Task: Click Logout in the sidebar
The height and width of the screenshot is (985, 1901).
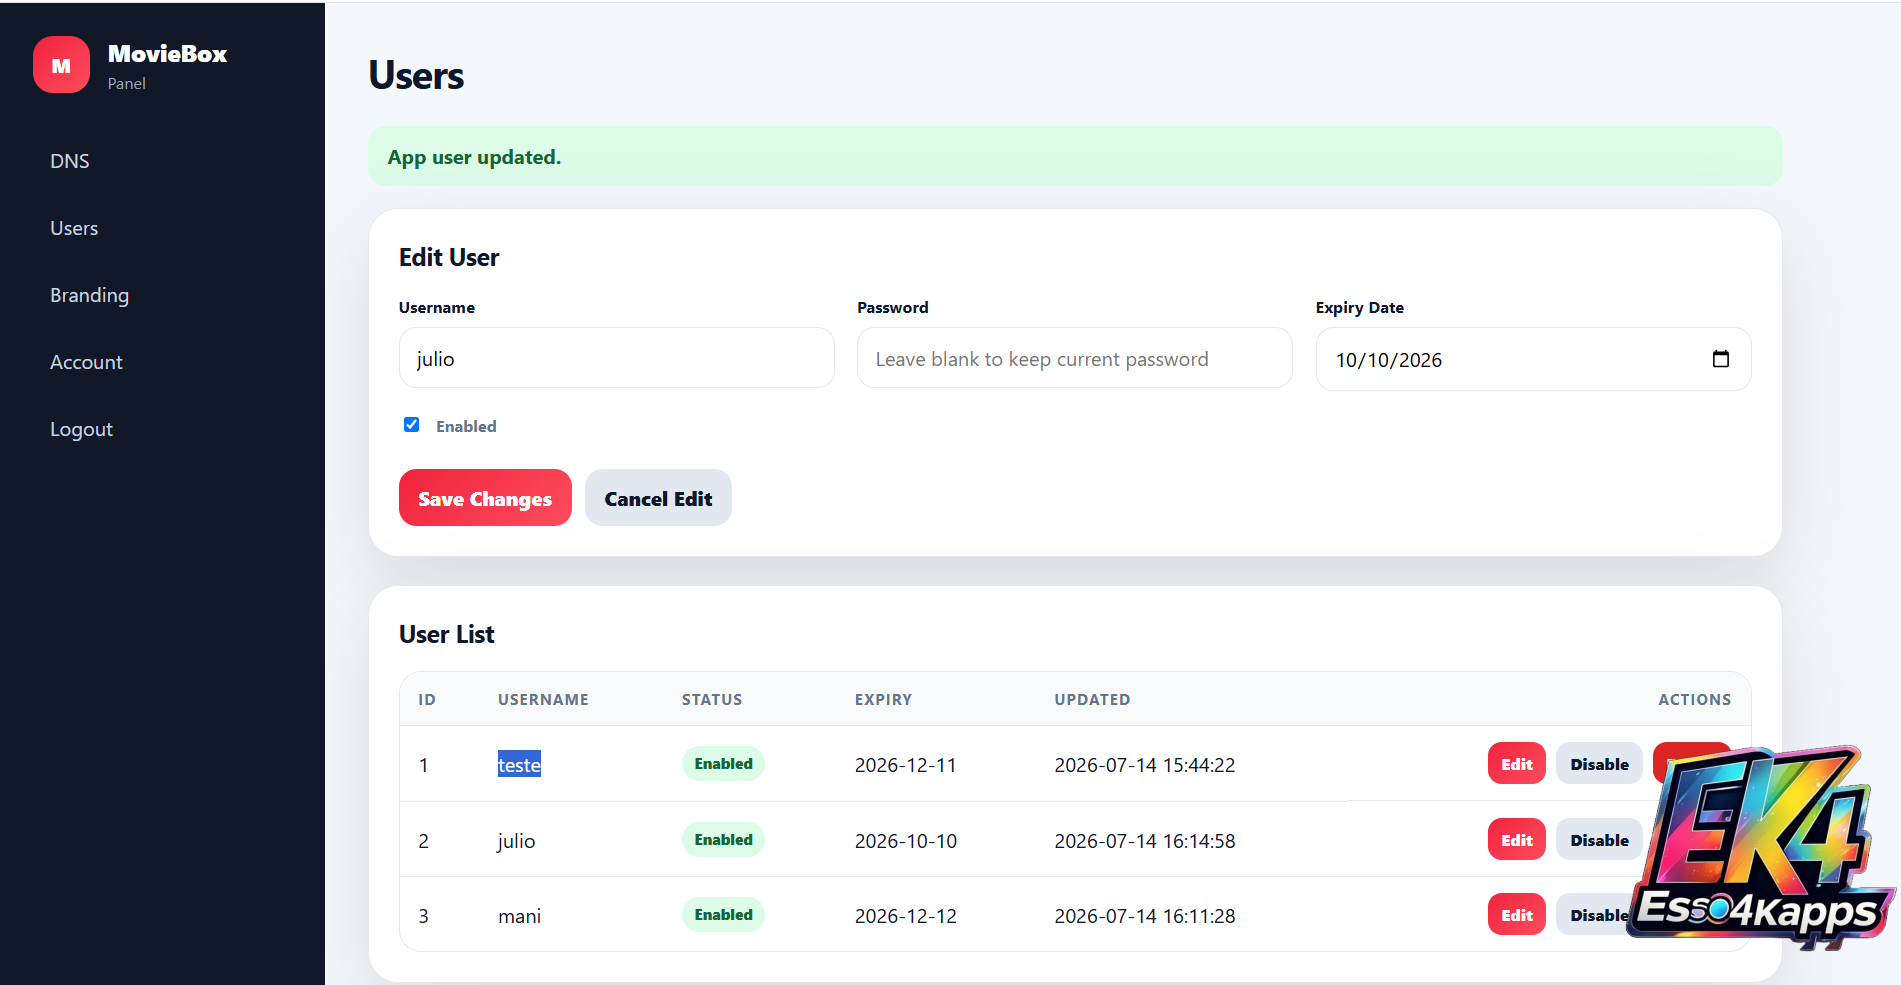Action: (x=81, y=429)
